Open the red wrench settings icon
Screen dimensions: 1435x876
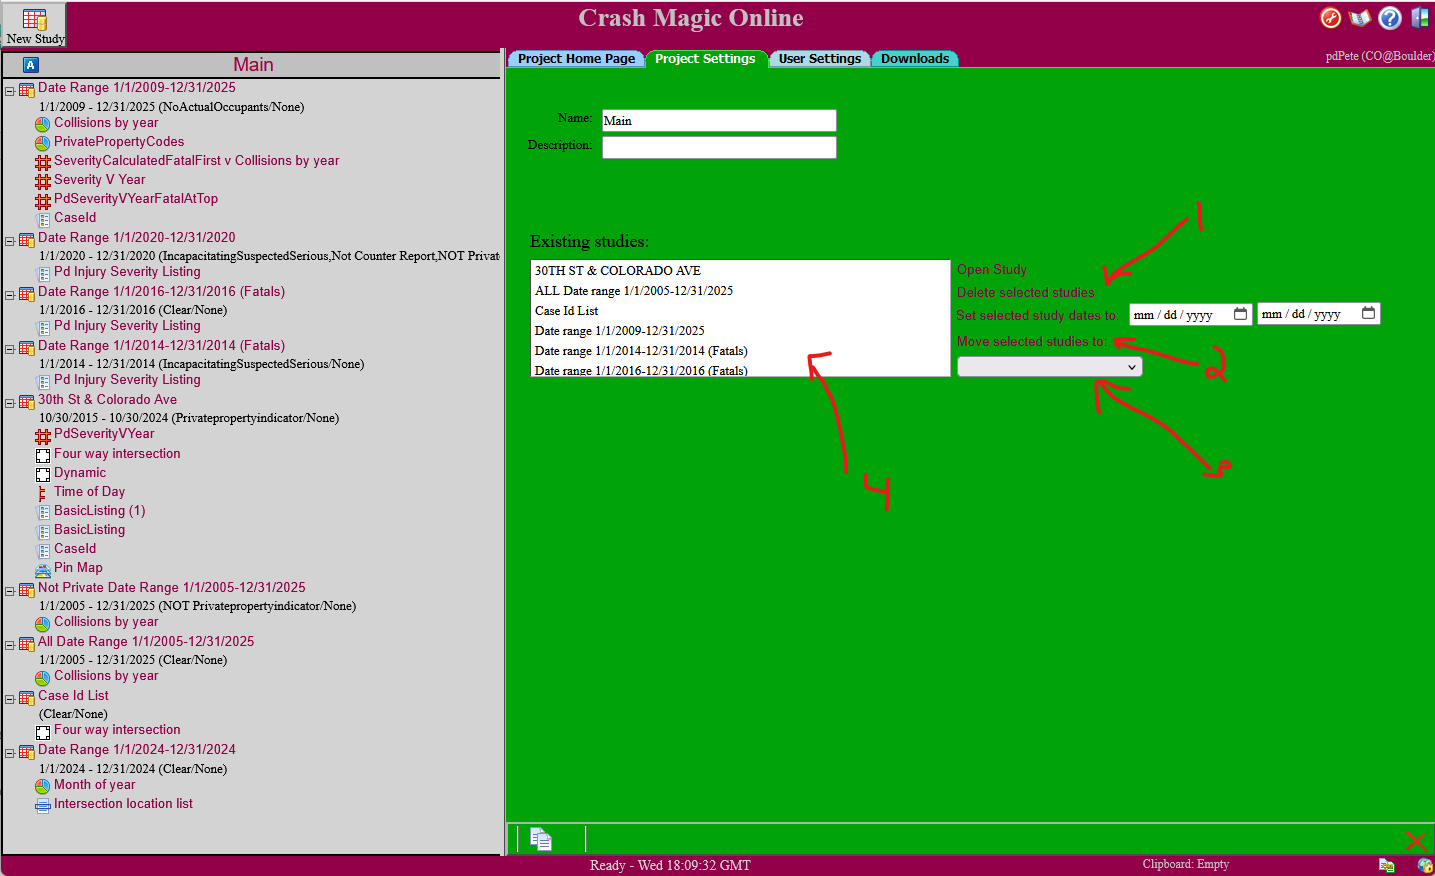click(1330, 18)
